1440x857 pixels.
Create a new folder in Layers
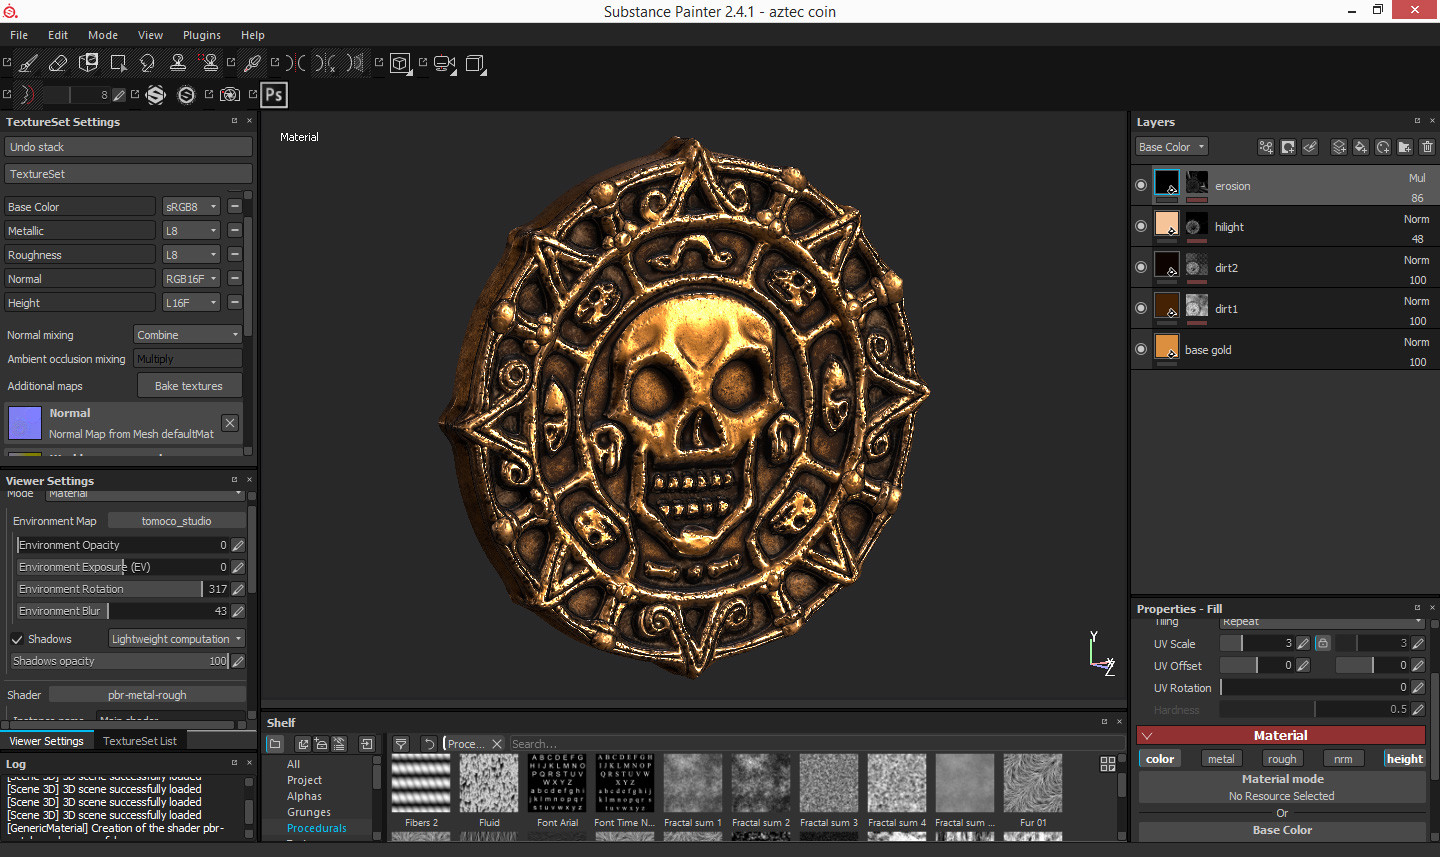click(x=1405, y=147)
